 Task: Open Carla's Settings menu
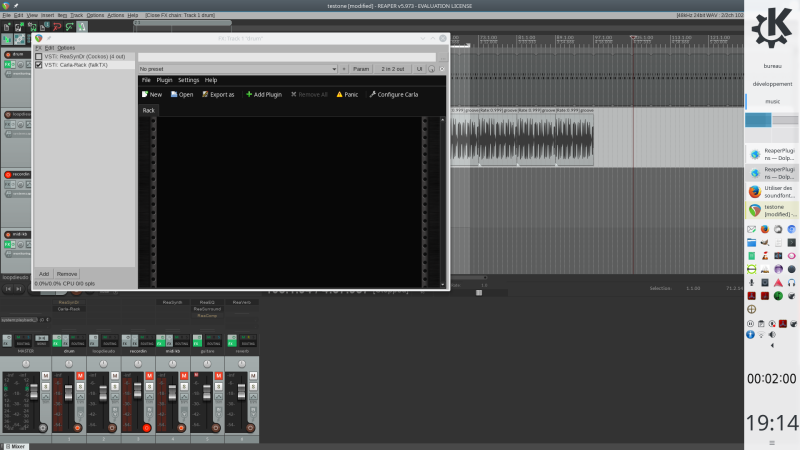[188, 80]
